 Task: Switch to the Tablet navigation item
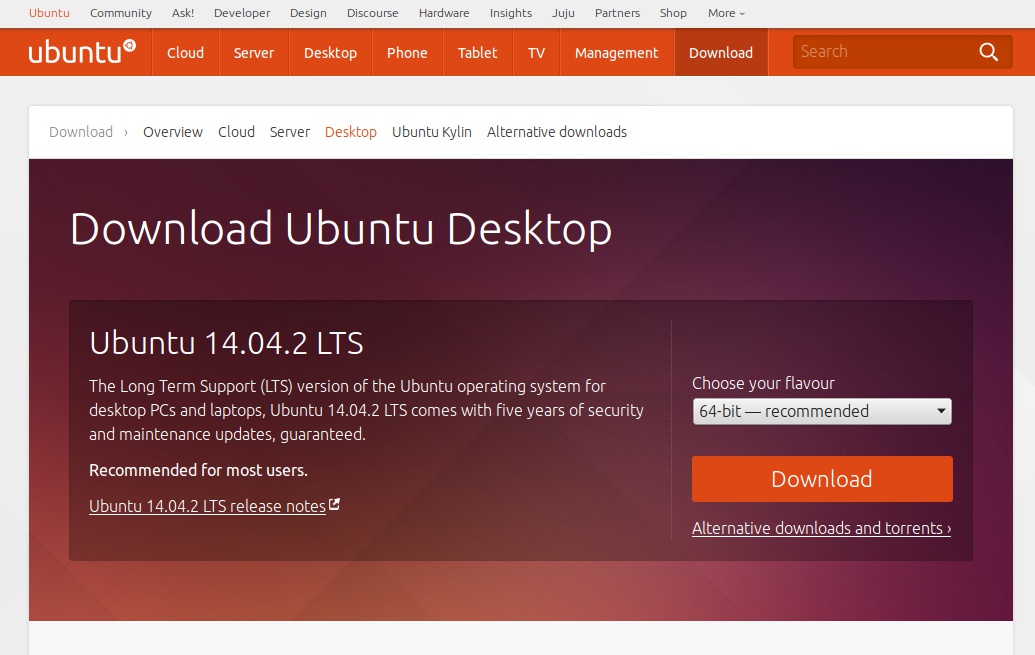(x=477, y=53)
